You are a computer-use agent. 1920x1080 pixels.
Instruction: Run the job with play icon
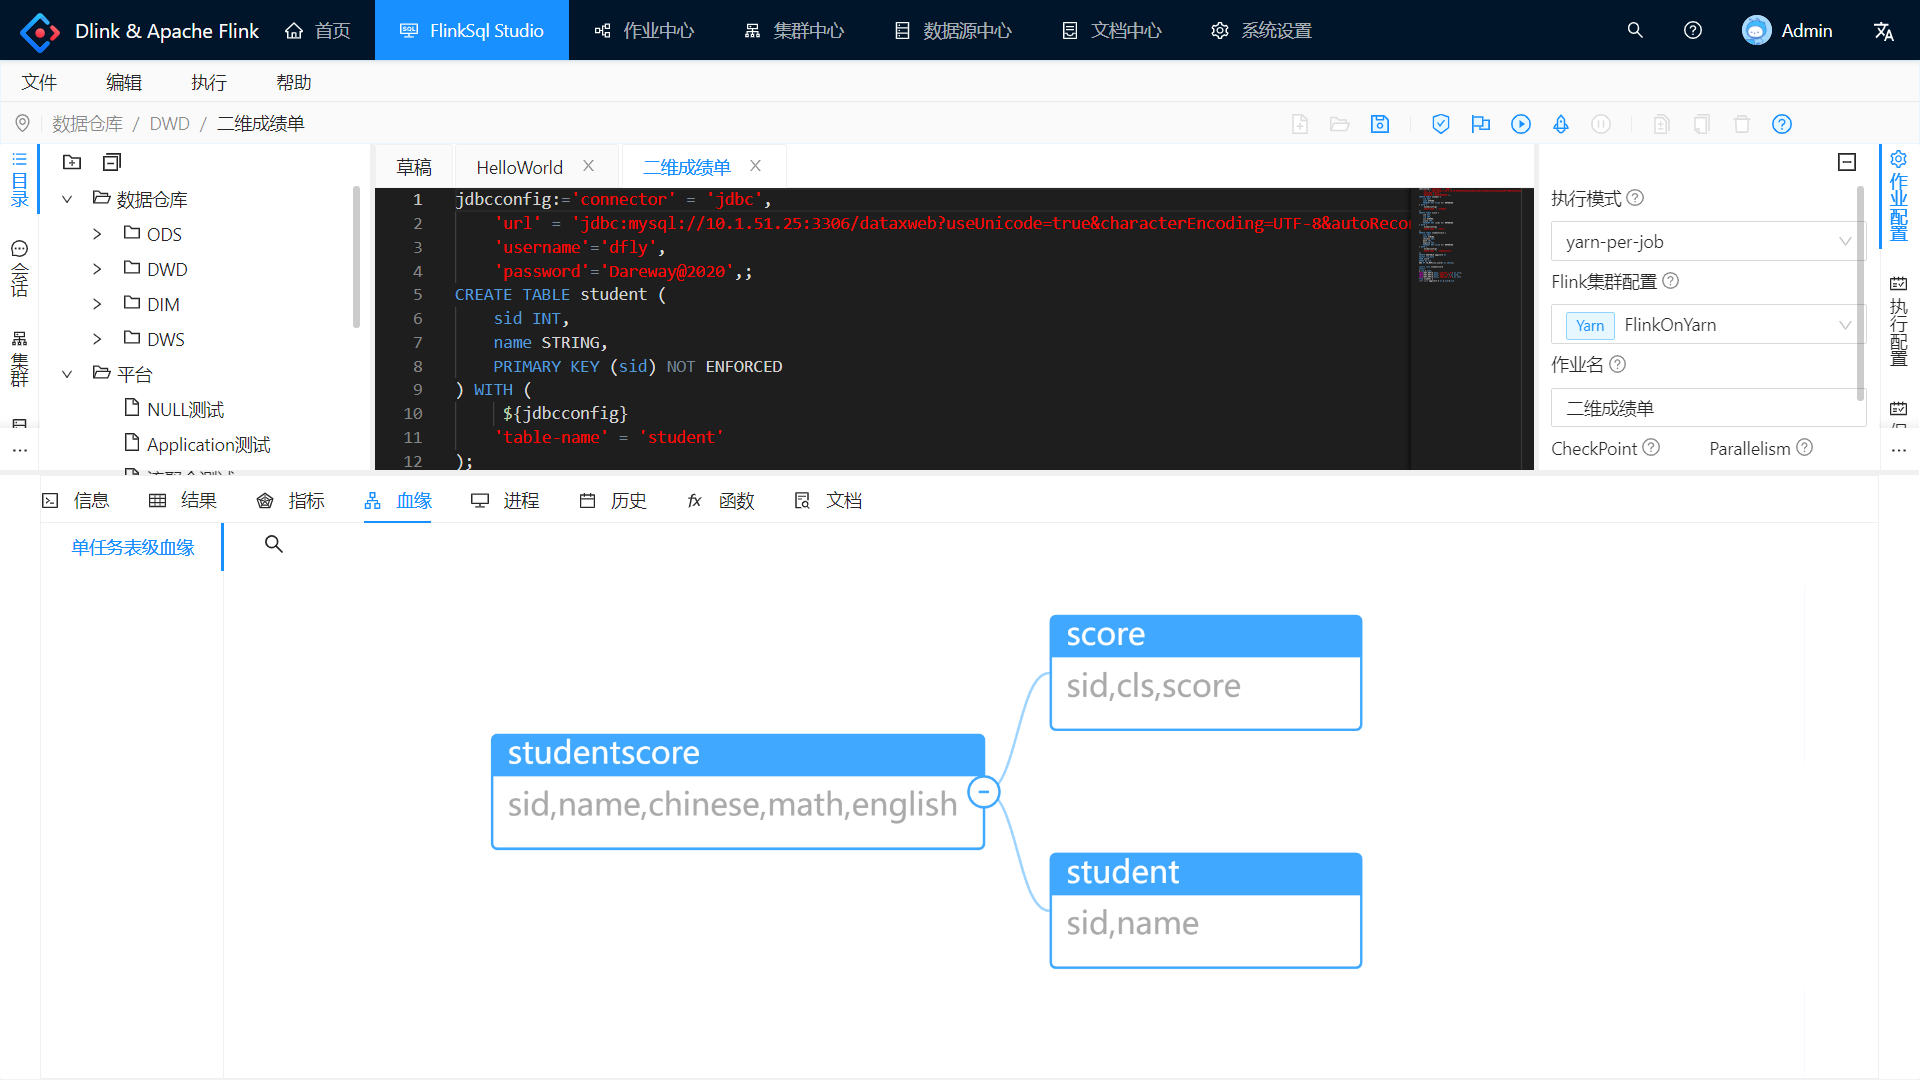(x=1520, y=124)
